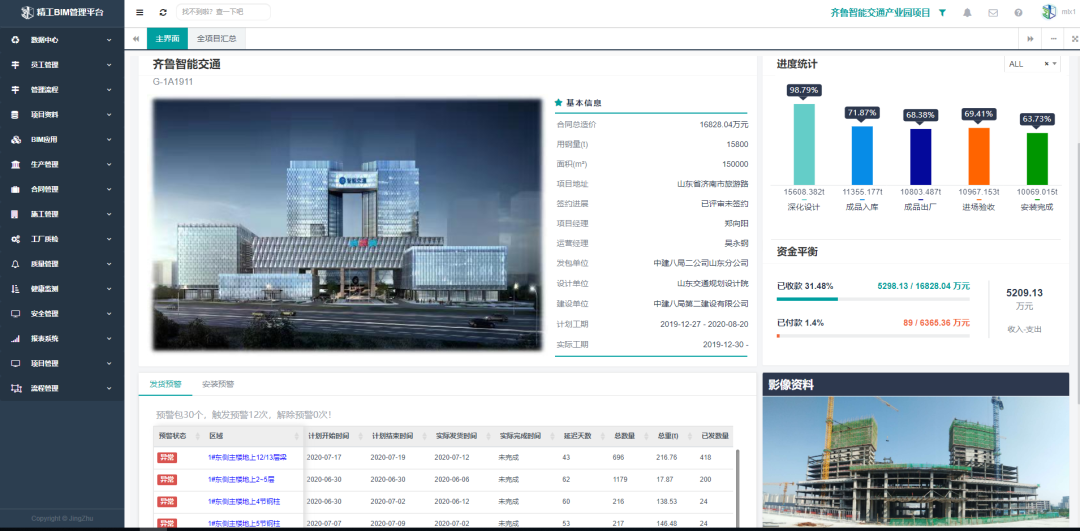Switch to the 全项目汇总 tab
Screen dimensions: 1080x531
click(x=217, y=39)
